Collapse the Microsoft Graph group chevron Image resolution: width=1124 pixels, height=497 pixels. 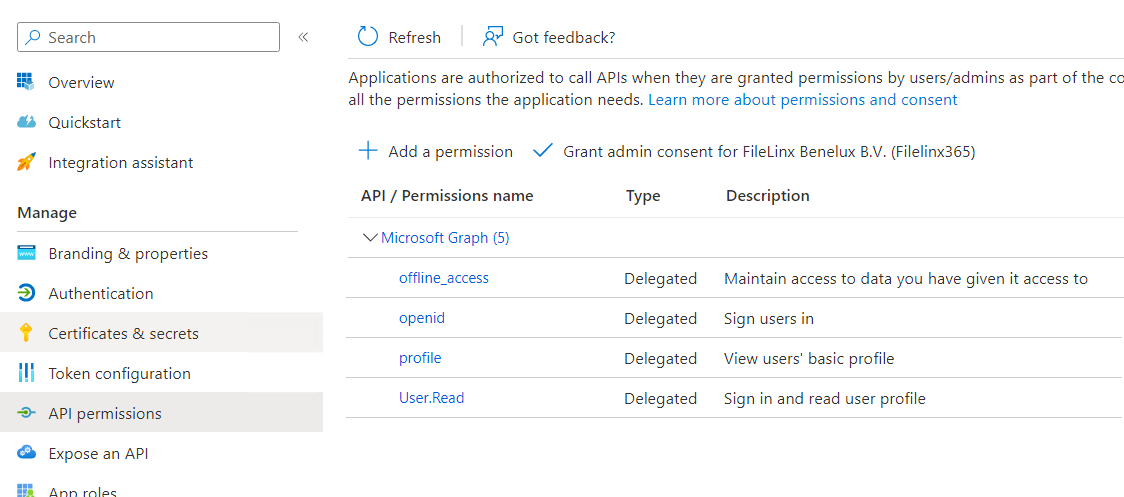[x=370, y=237]
